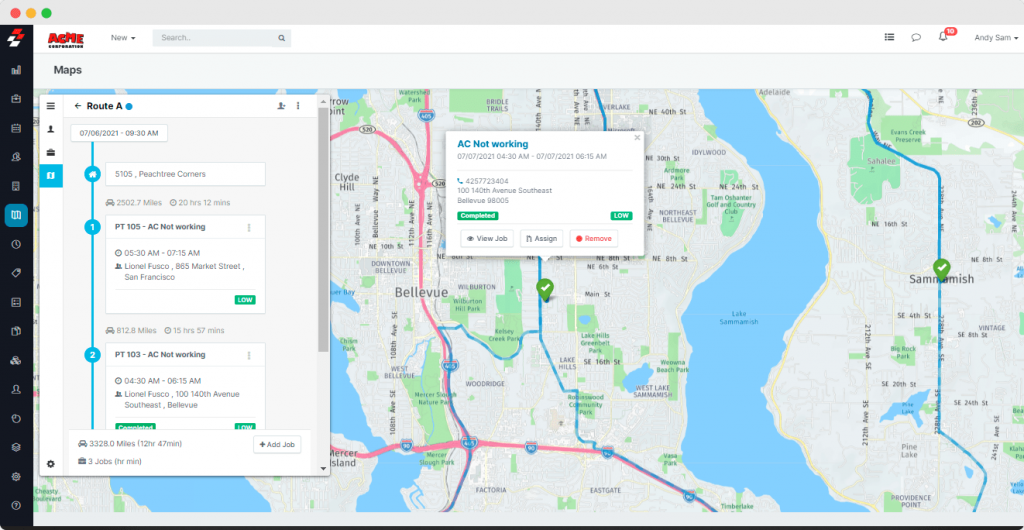Toggle the hamburger menu in map panel
Screen dimensions: 1024x530
(51, 105)
